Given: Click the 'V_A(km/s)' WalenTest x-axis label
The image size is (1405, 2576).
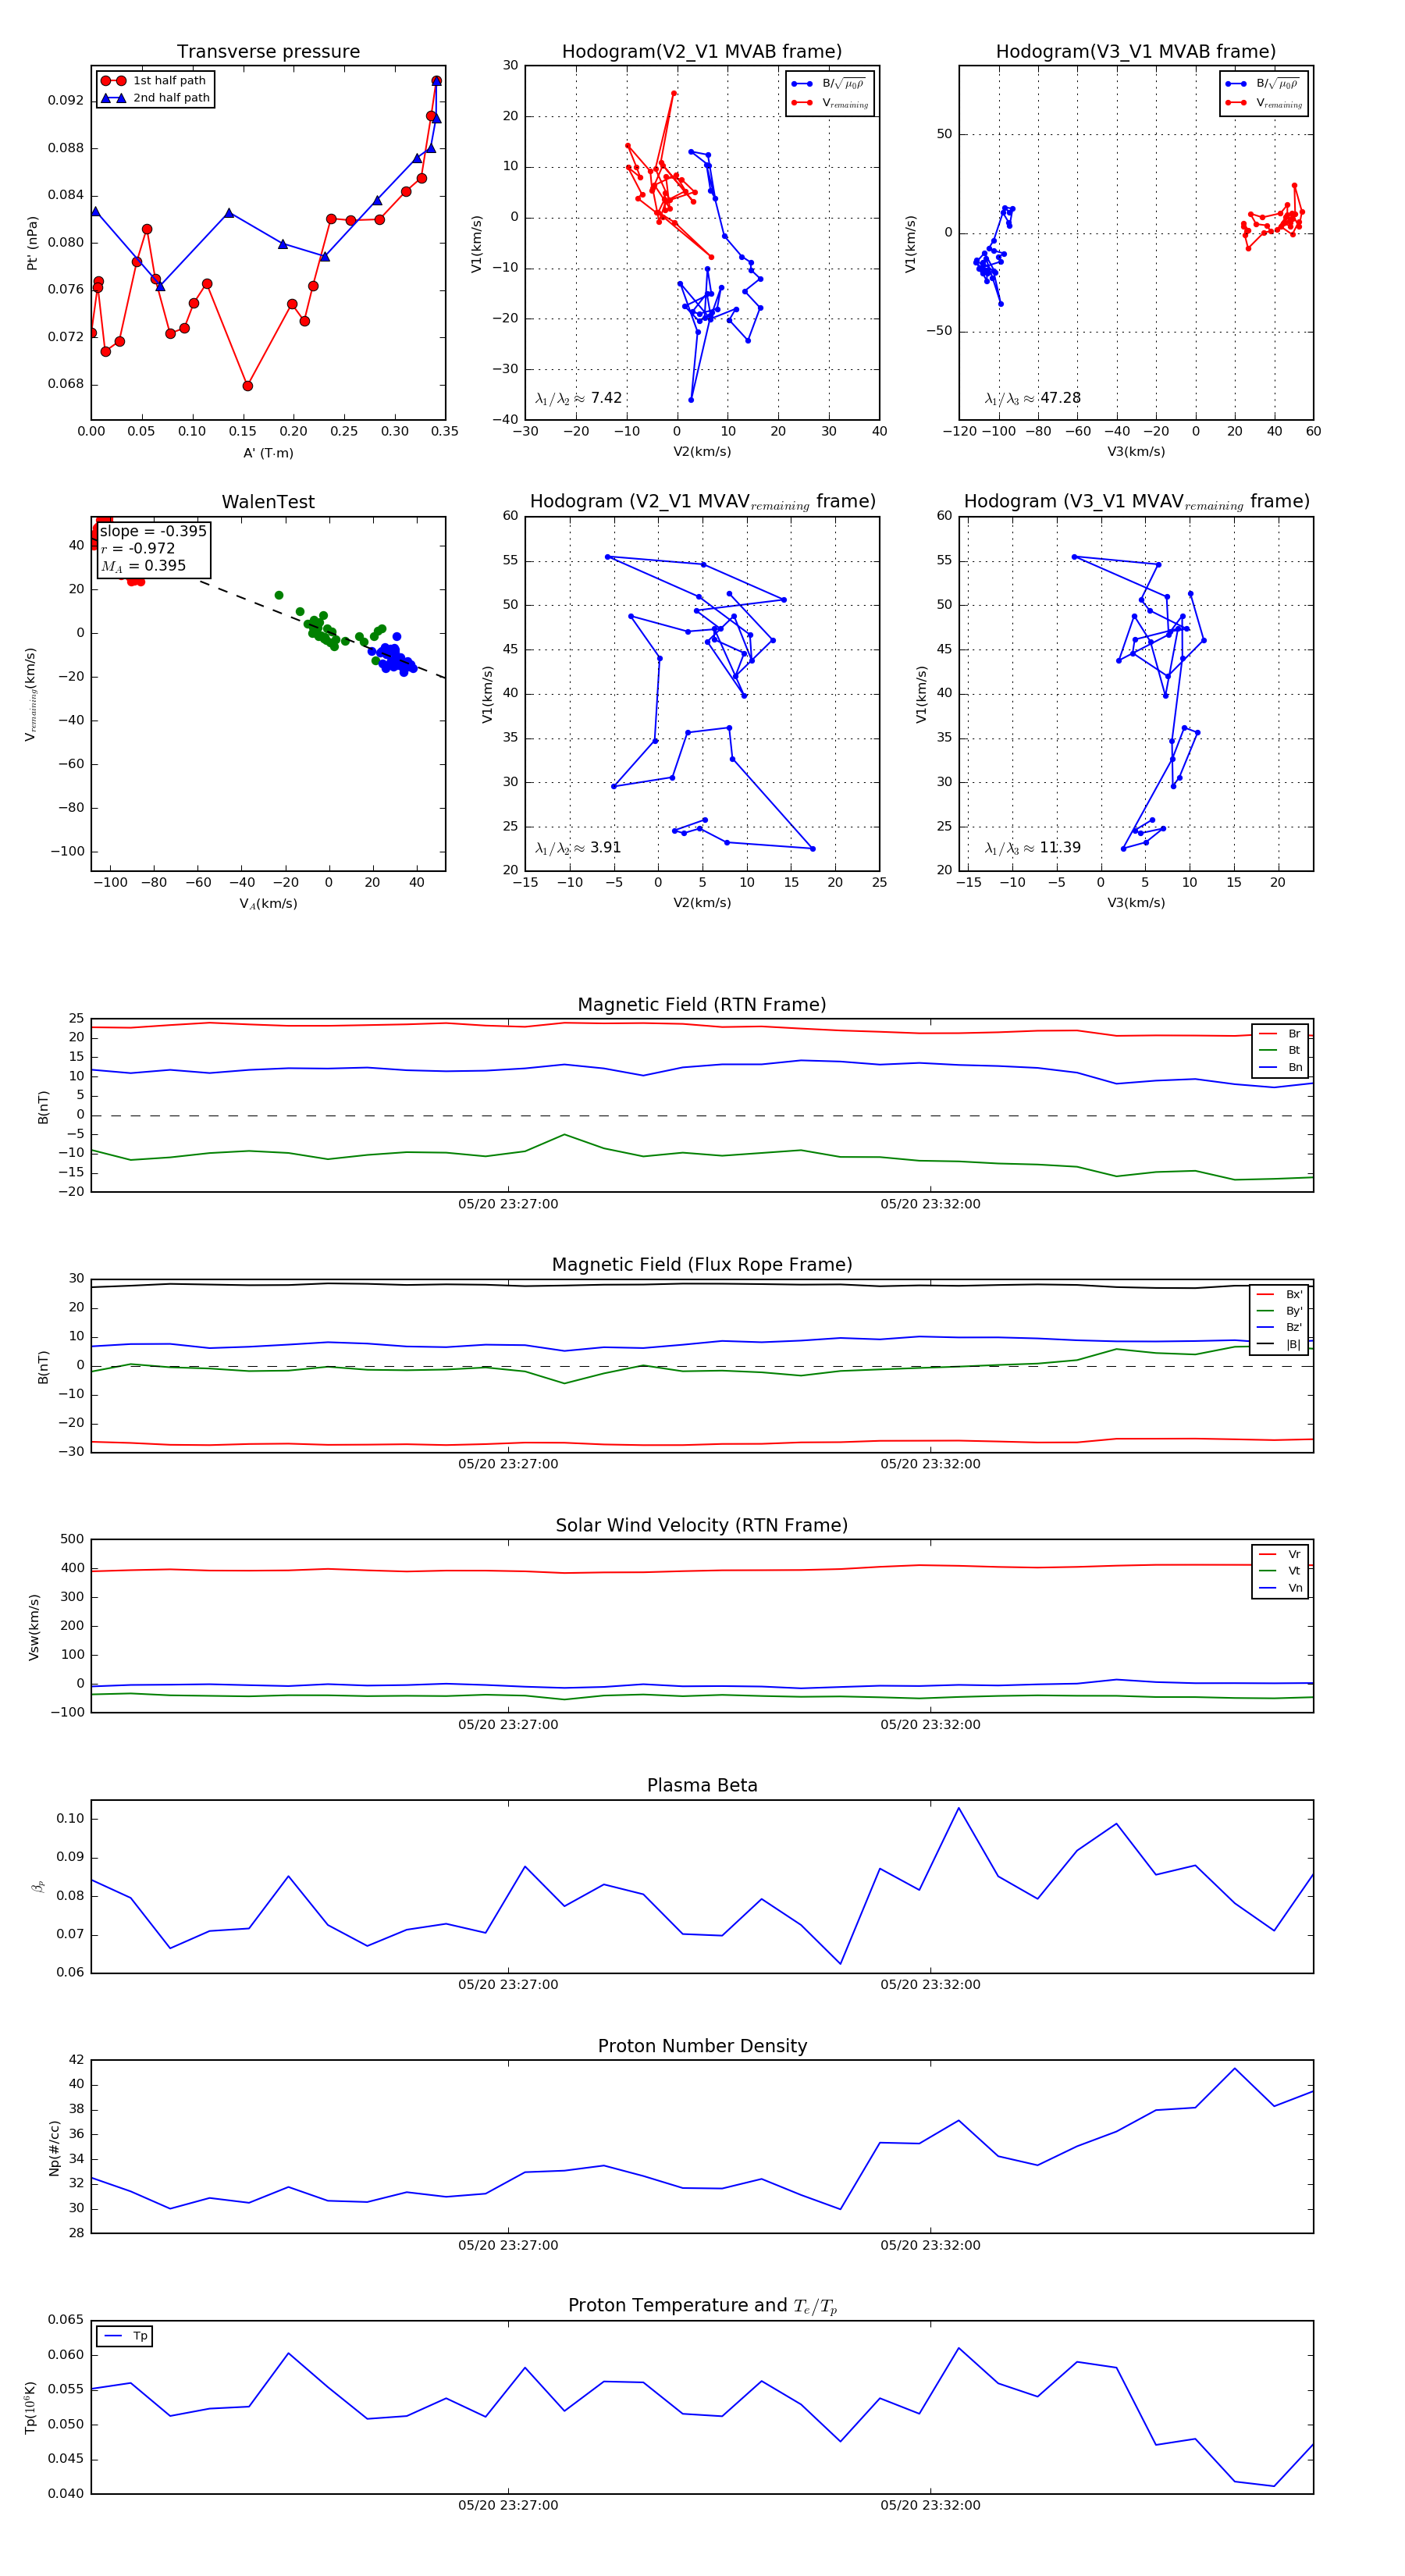Looking at the screenshot, I should (268, 904).
